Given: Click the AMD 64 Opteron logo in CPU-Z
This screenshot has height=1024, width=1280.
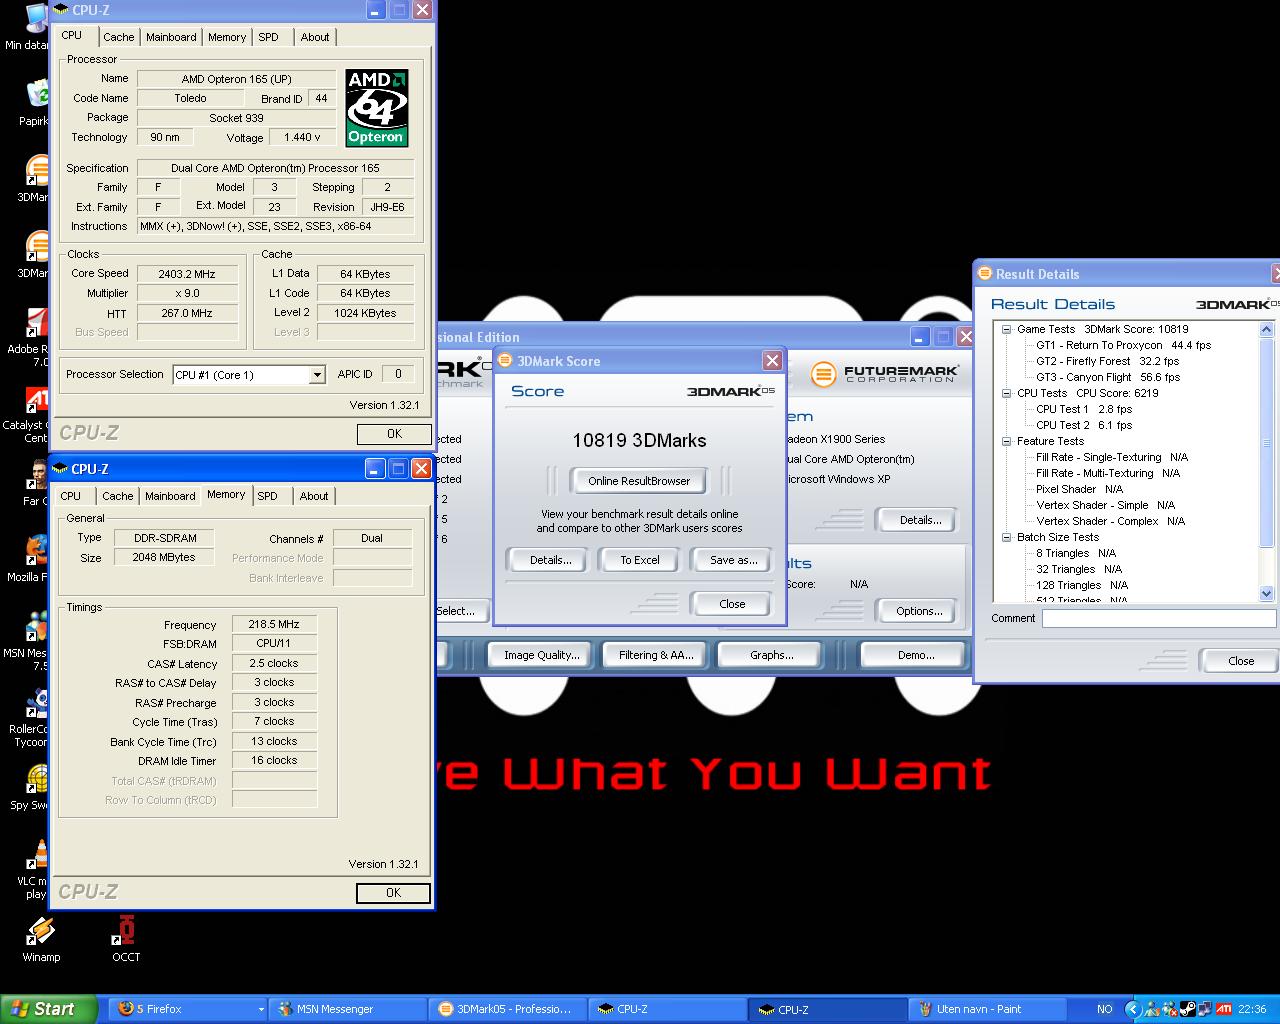Looking at the screenshot, I should (376, 108).
